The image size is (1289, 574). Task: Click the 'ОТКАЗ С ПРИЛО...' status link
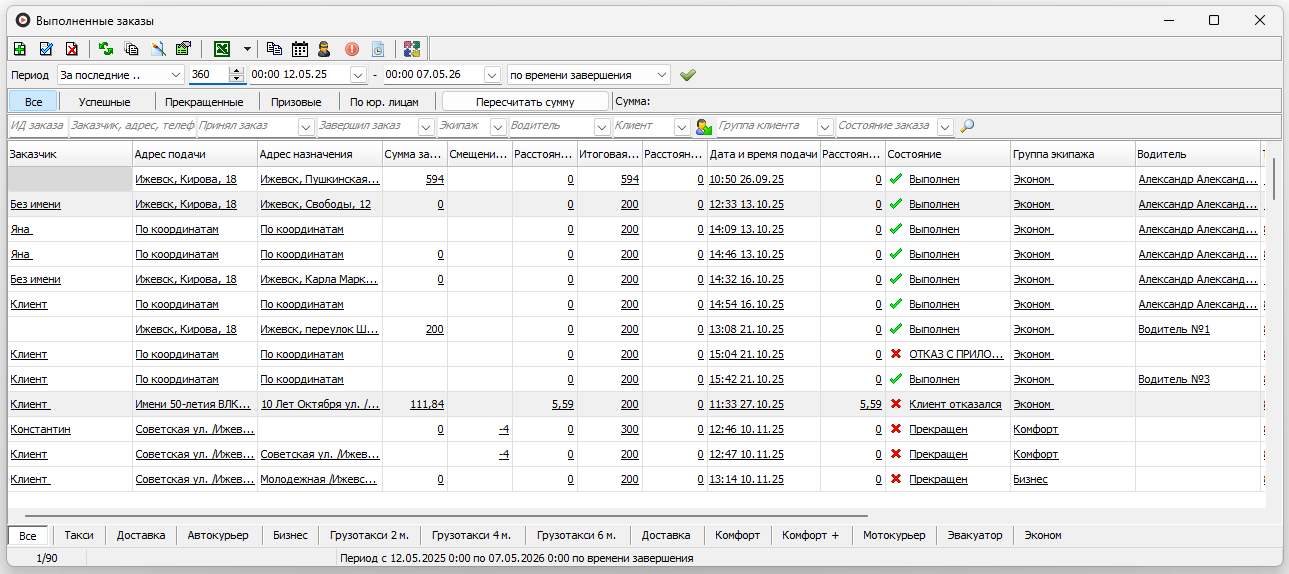point(956,354)
